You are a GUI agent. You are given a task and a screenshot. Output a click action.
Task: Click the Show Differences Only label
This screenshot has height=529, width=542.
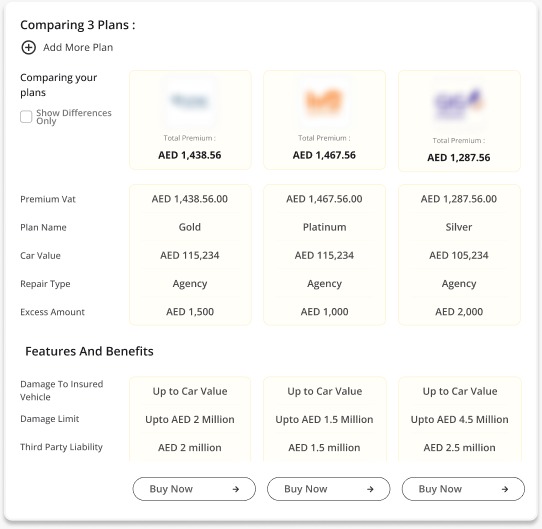[74, 117]
